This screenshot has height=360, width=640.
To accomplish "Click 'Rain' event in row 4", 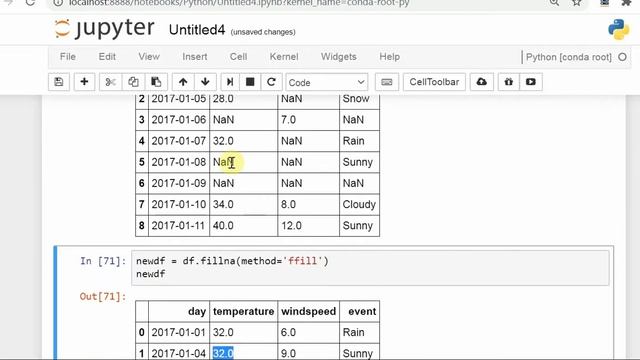I will tap(353, 141).
